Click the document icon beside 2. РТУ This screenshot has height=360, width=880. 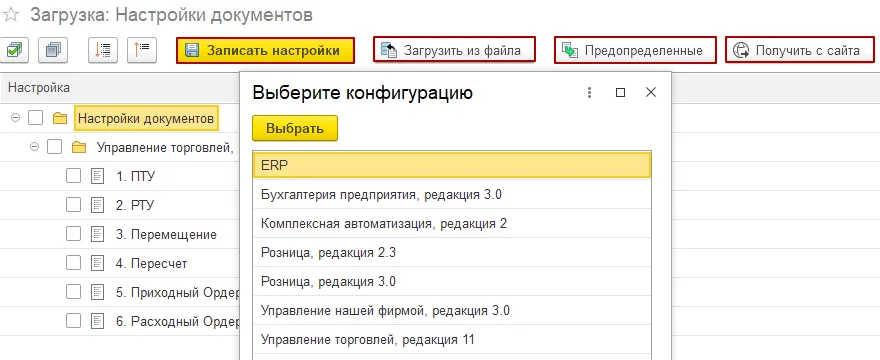pyautogui.click(x=98, y=205)
